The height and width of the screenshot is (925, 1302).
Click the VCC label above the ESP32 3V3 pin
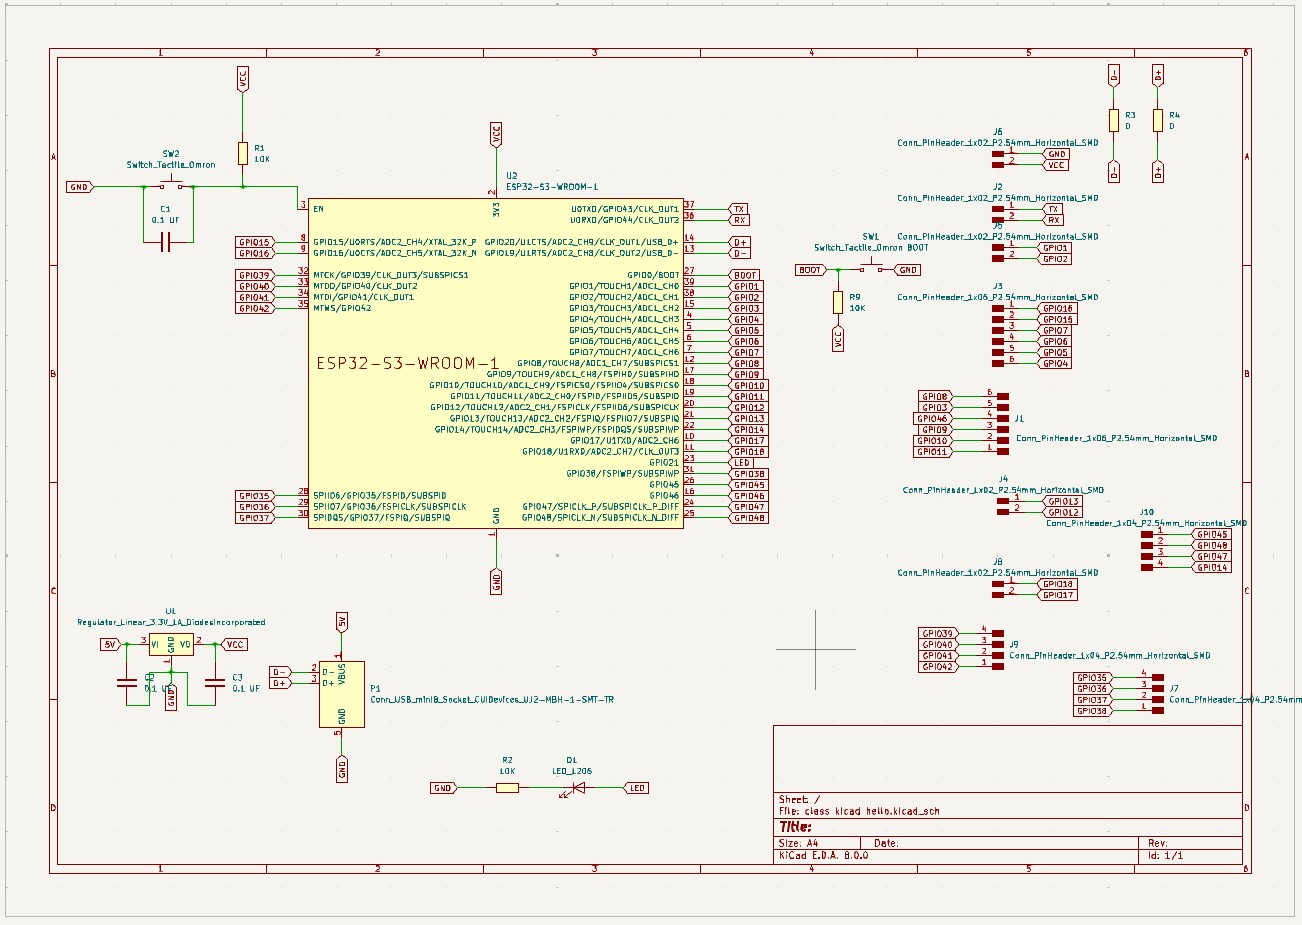496,135
